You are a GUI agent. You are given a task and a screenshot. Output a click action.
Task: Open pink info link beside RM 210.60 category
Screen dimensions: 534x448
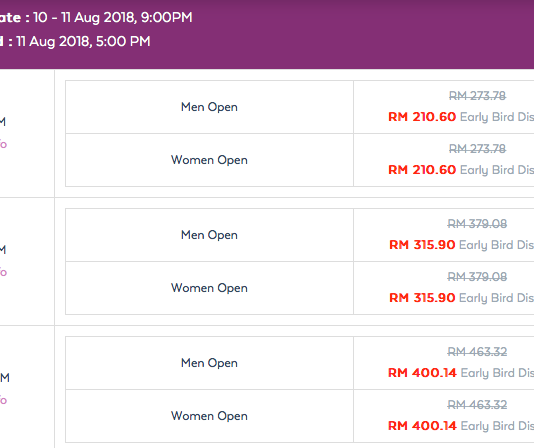coord(3,144)
